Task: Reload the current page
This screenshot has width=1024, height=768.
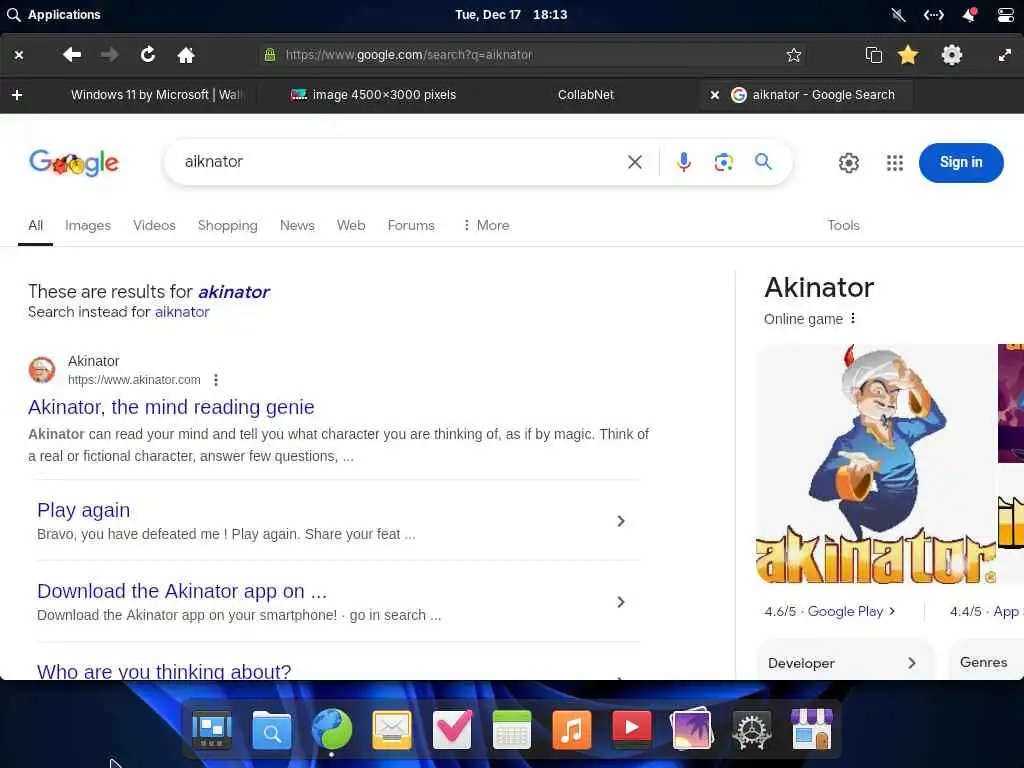Action: click(x=148, y=55)
